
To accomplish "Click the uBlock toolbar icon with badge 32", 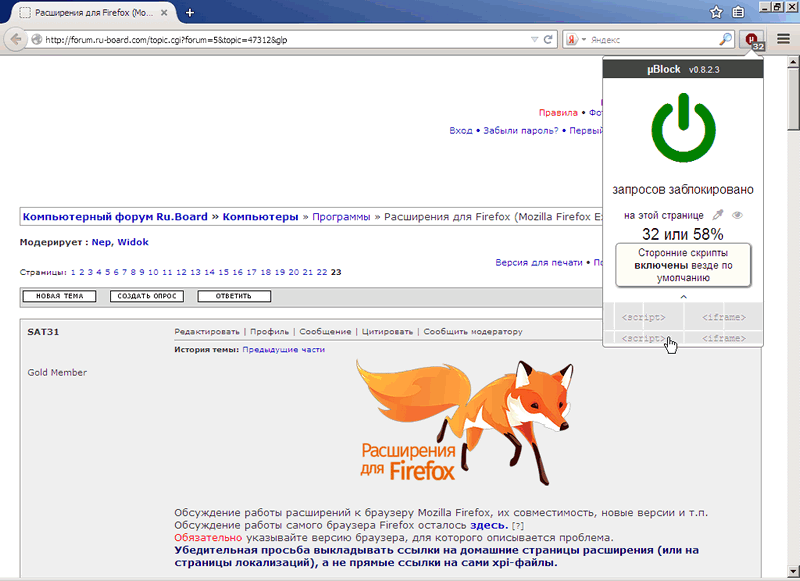I will [x=752, y=39].
